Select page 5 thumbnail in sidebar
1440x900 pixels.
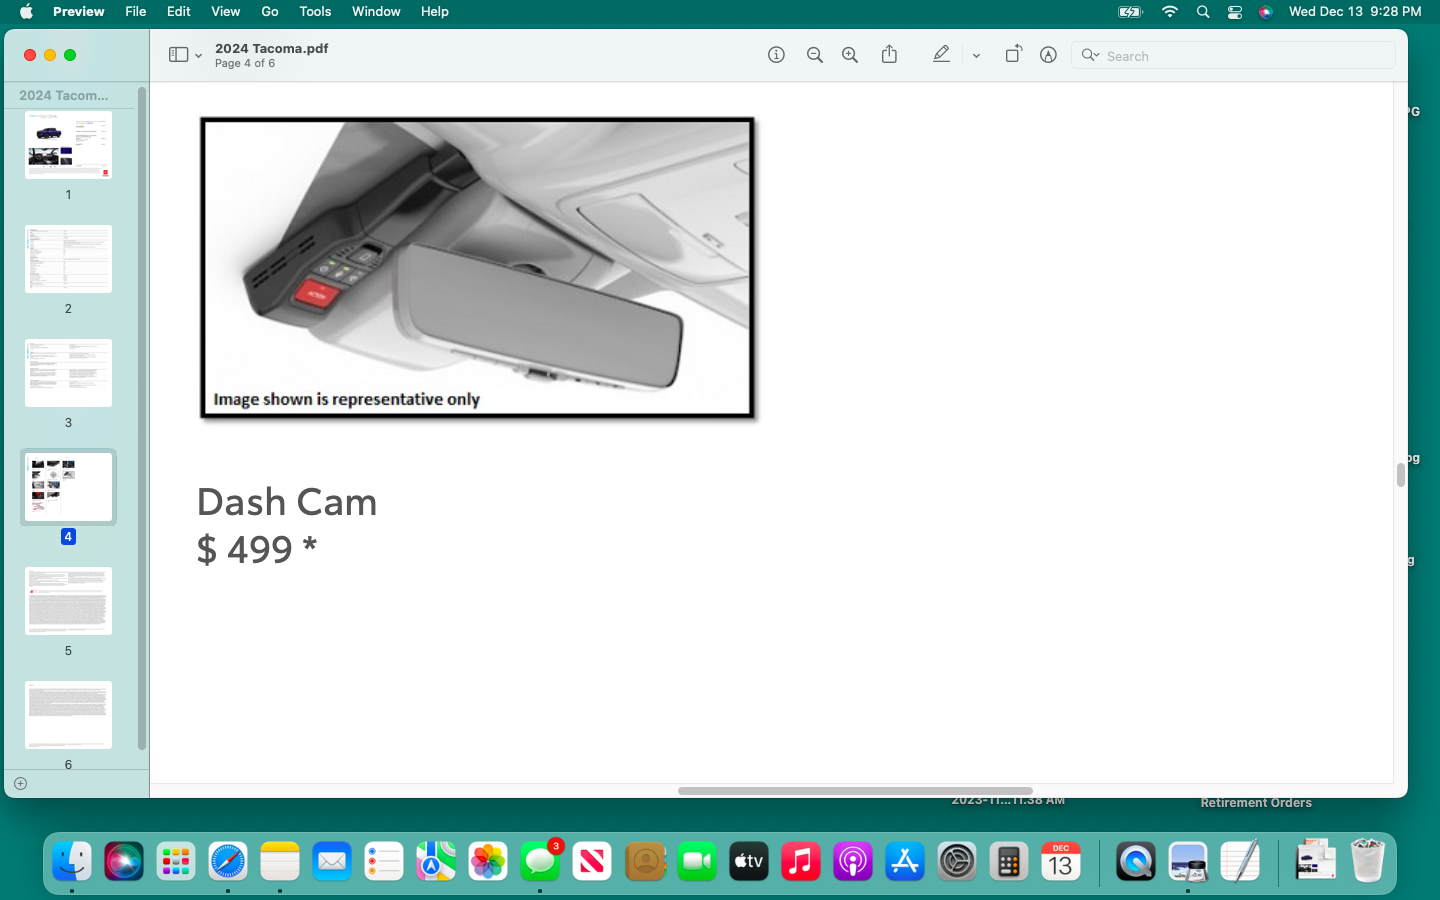tap(68, 601)
